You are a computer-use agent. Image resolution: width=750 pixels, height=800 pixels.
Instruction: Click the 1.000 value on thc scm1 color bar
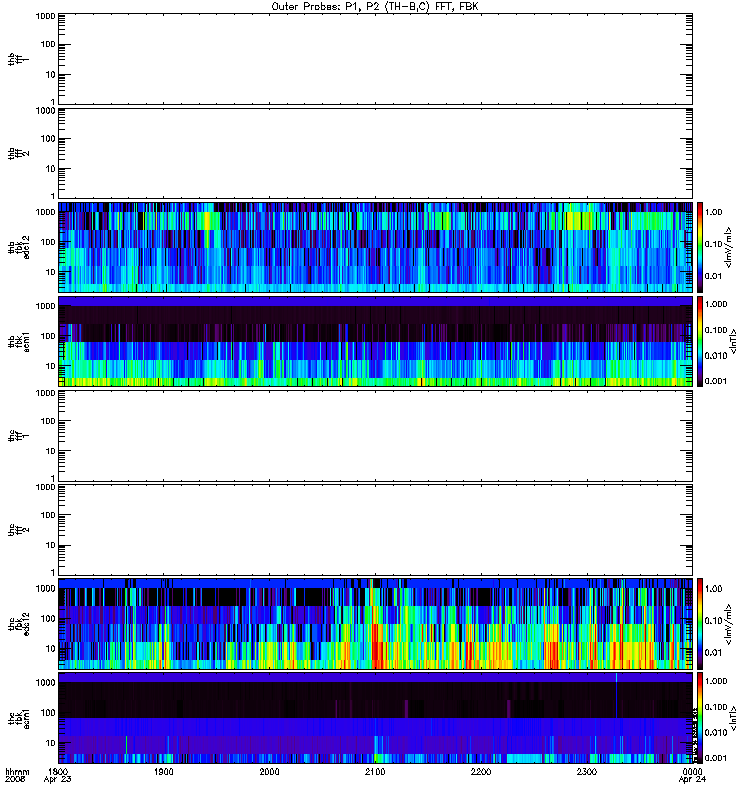pos(716,681)
